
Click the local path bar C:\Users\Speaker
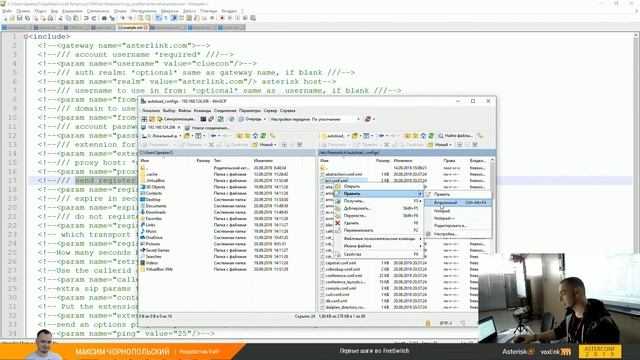coord(227,153)
